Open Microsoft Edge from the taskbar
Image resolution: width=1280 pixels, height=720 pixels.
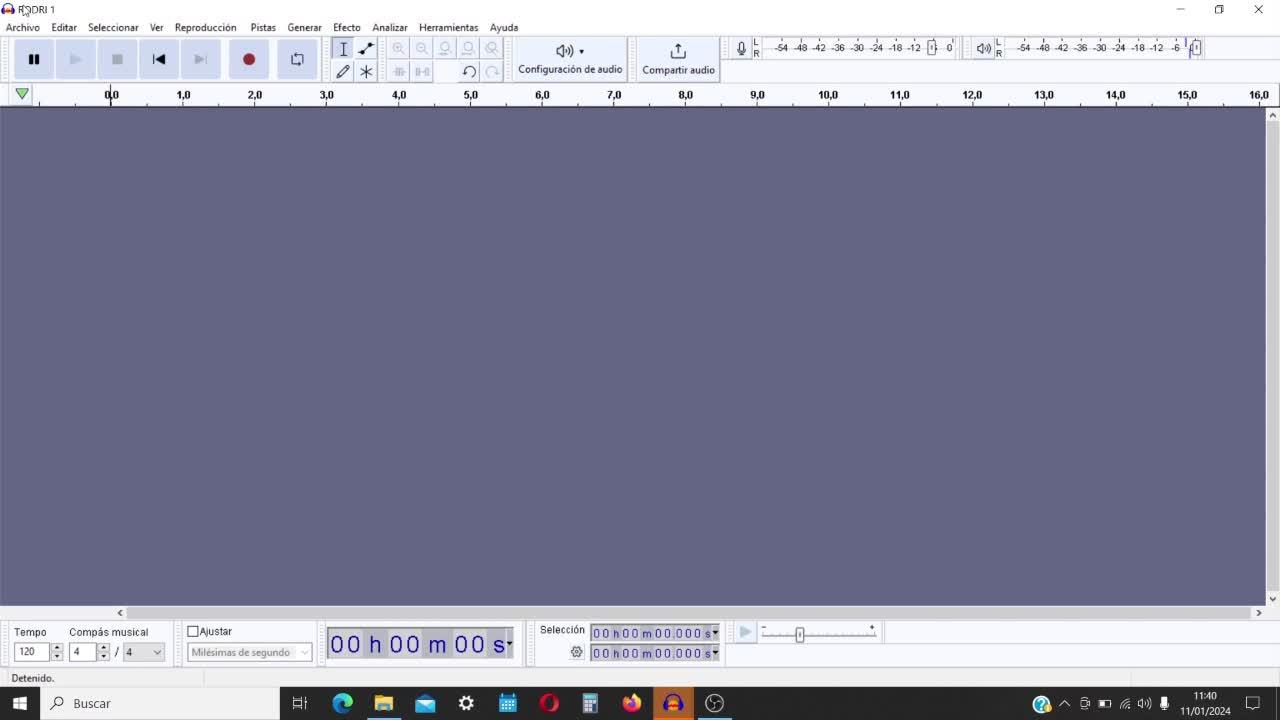pos(342,703)
